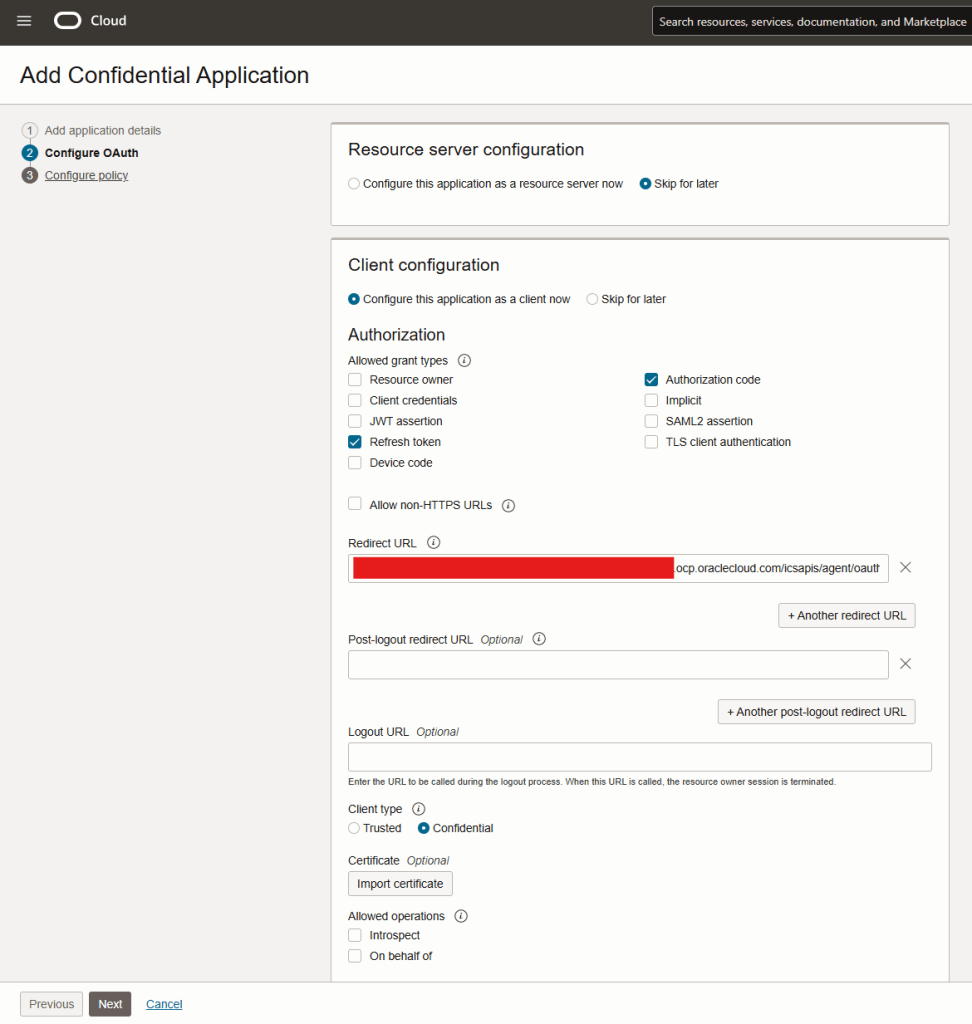
Task: Uncheck the Refresh token checkbox
Action: coord(355,442)
